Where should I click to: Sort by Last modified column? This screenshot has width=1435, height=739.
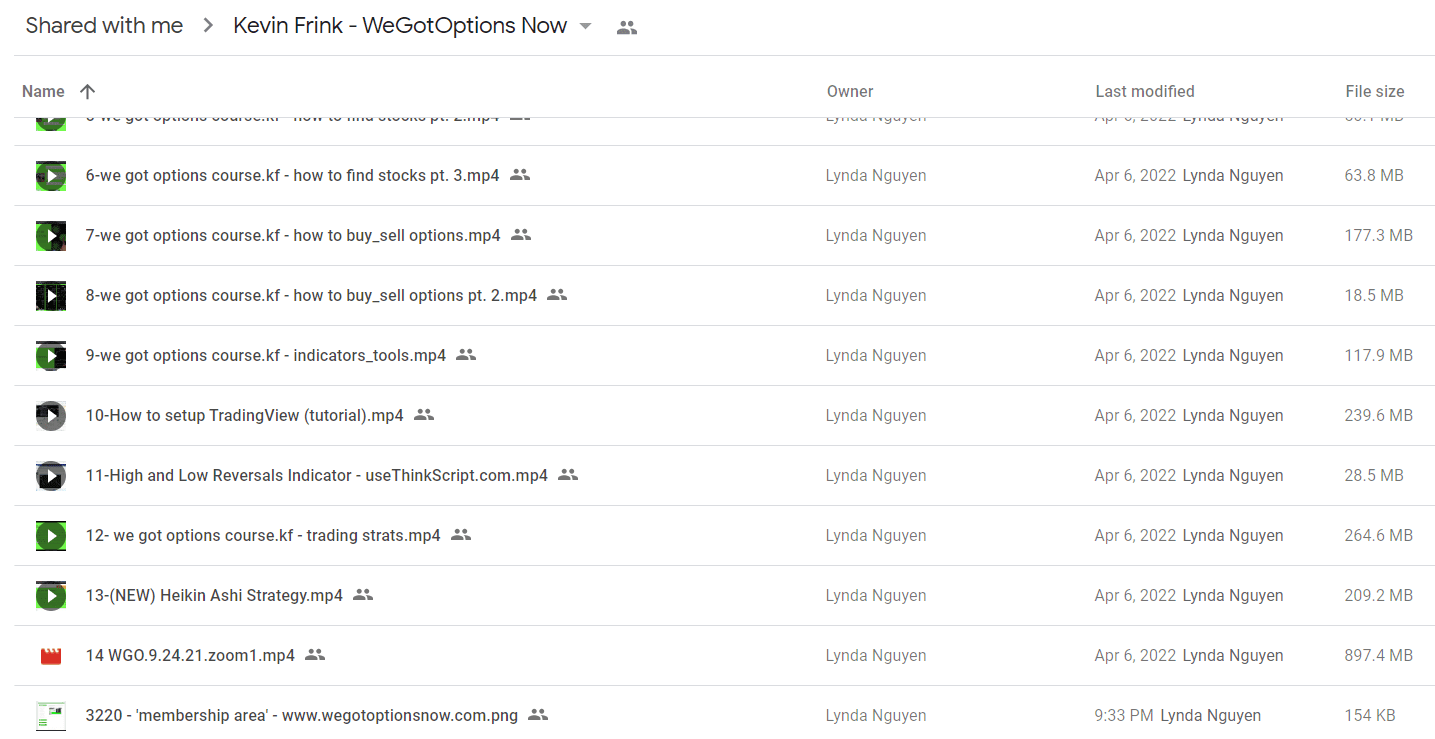point(1145,91)
